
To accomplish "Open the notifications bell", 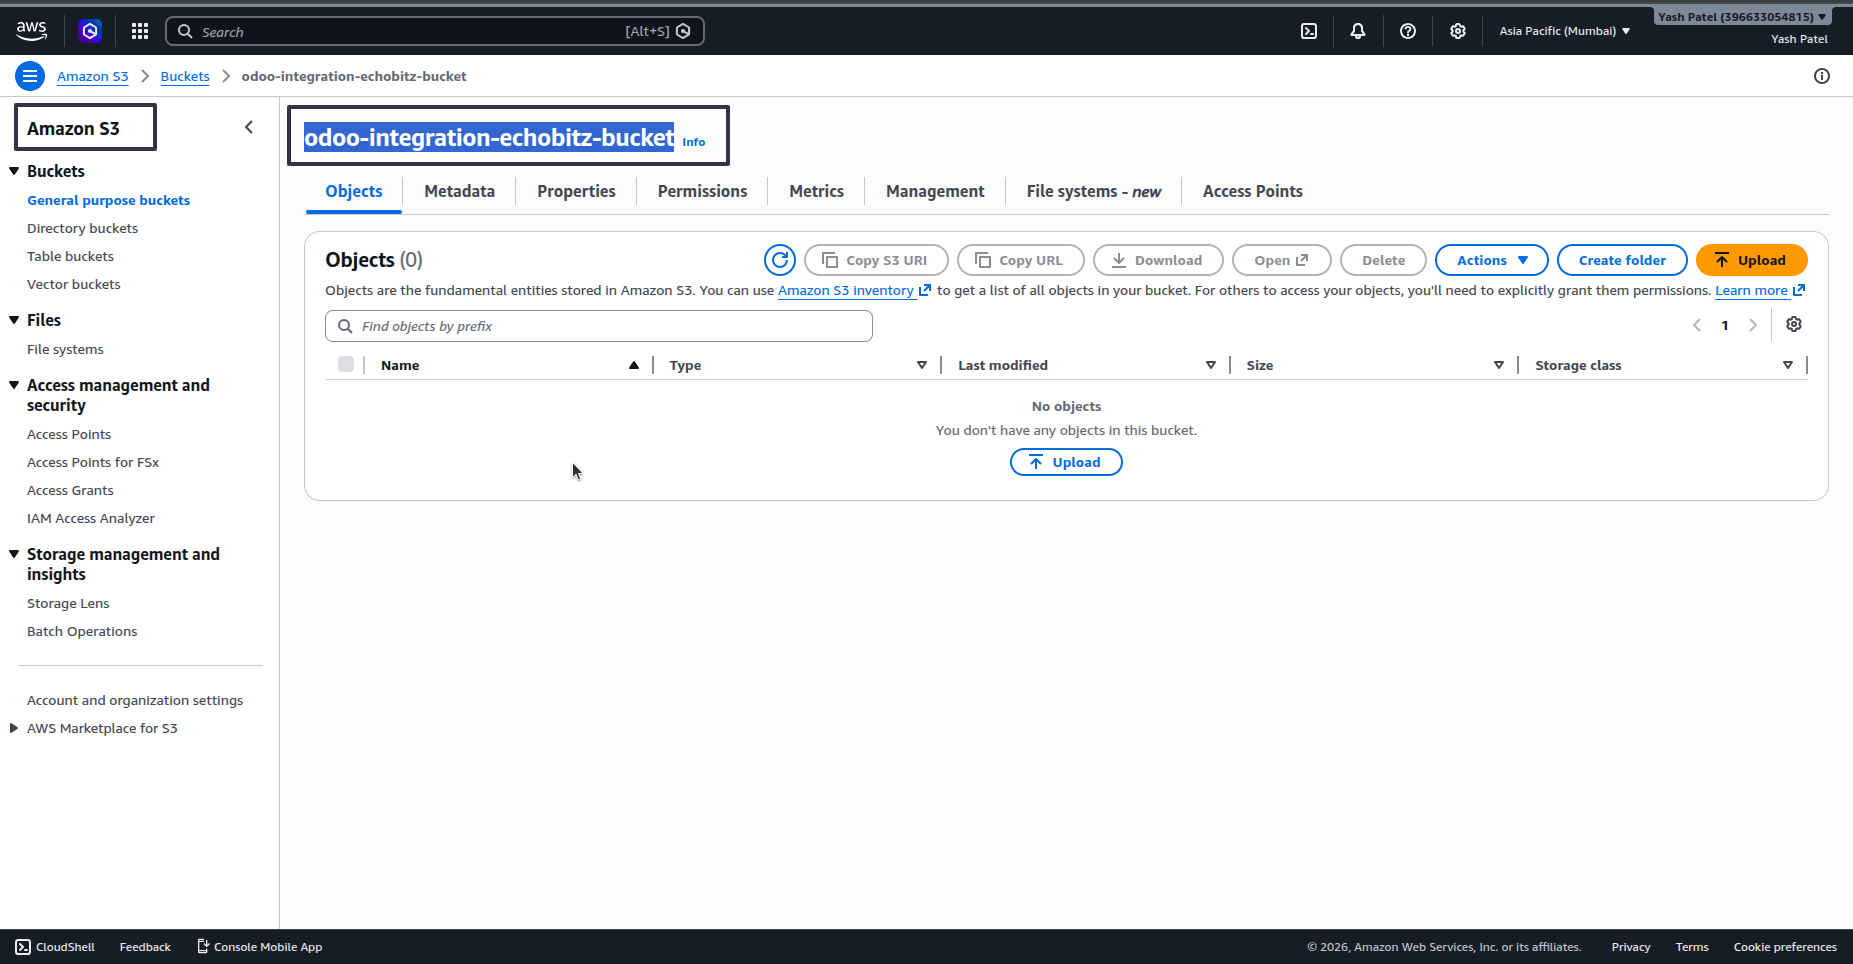I will point(1358,31).
